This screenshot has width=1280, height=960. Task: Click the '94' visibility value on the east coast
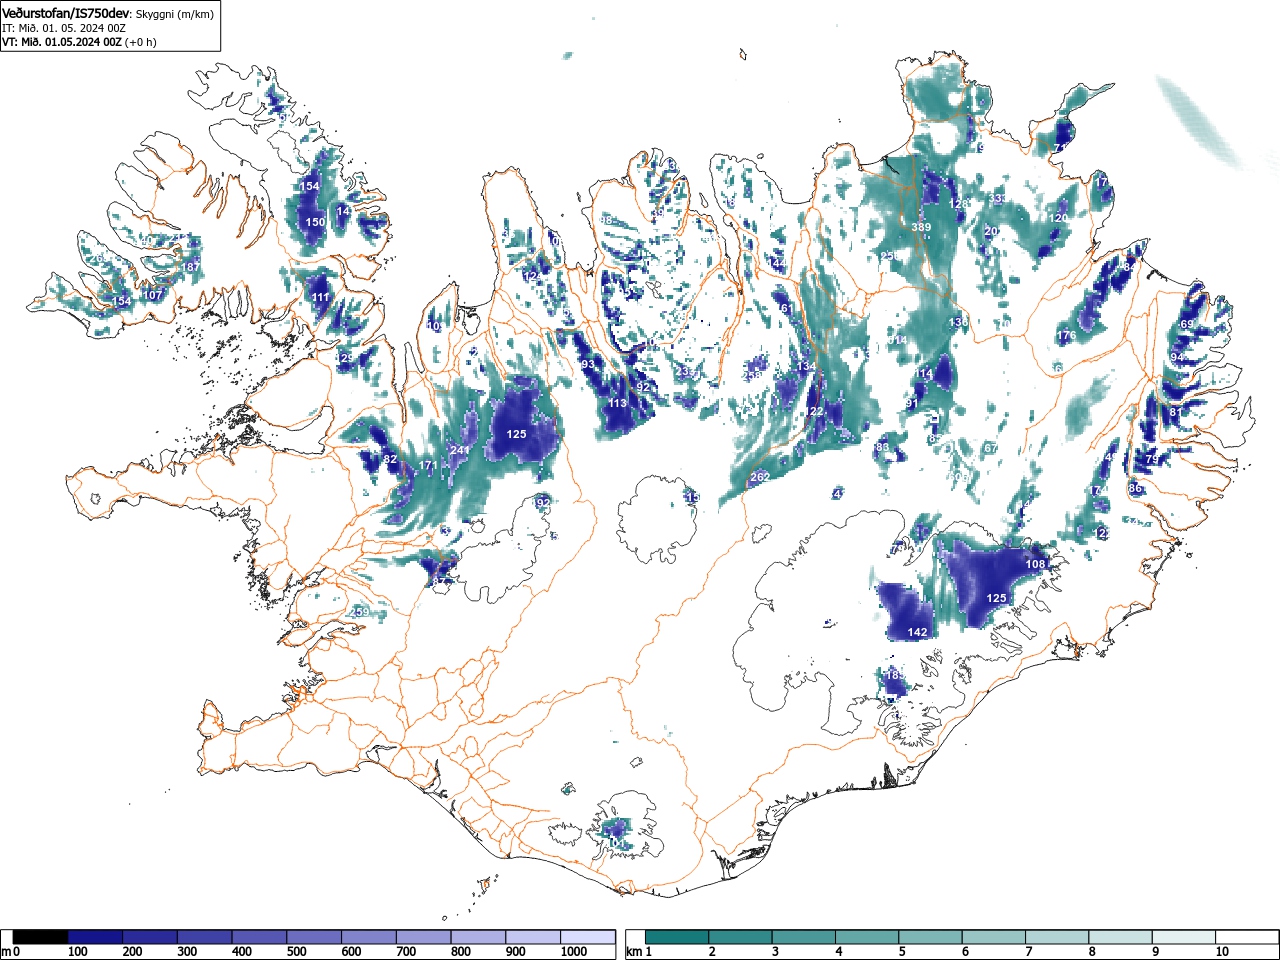tap(1177, 358)
